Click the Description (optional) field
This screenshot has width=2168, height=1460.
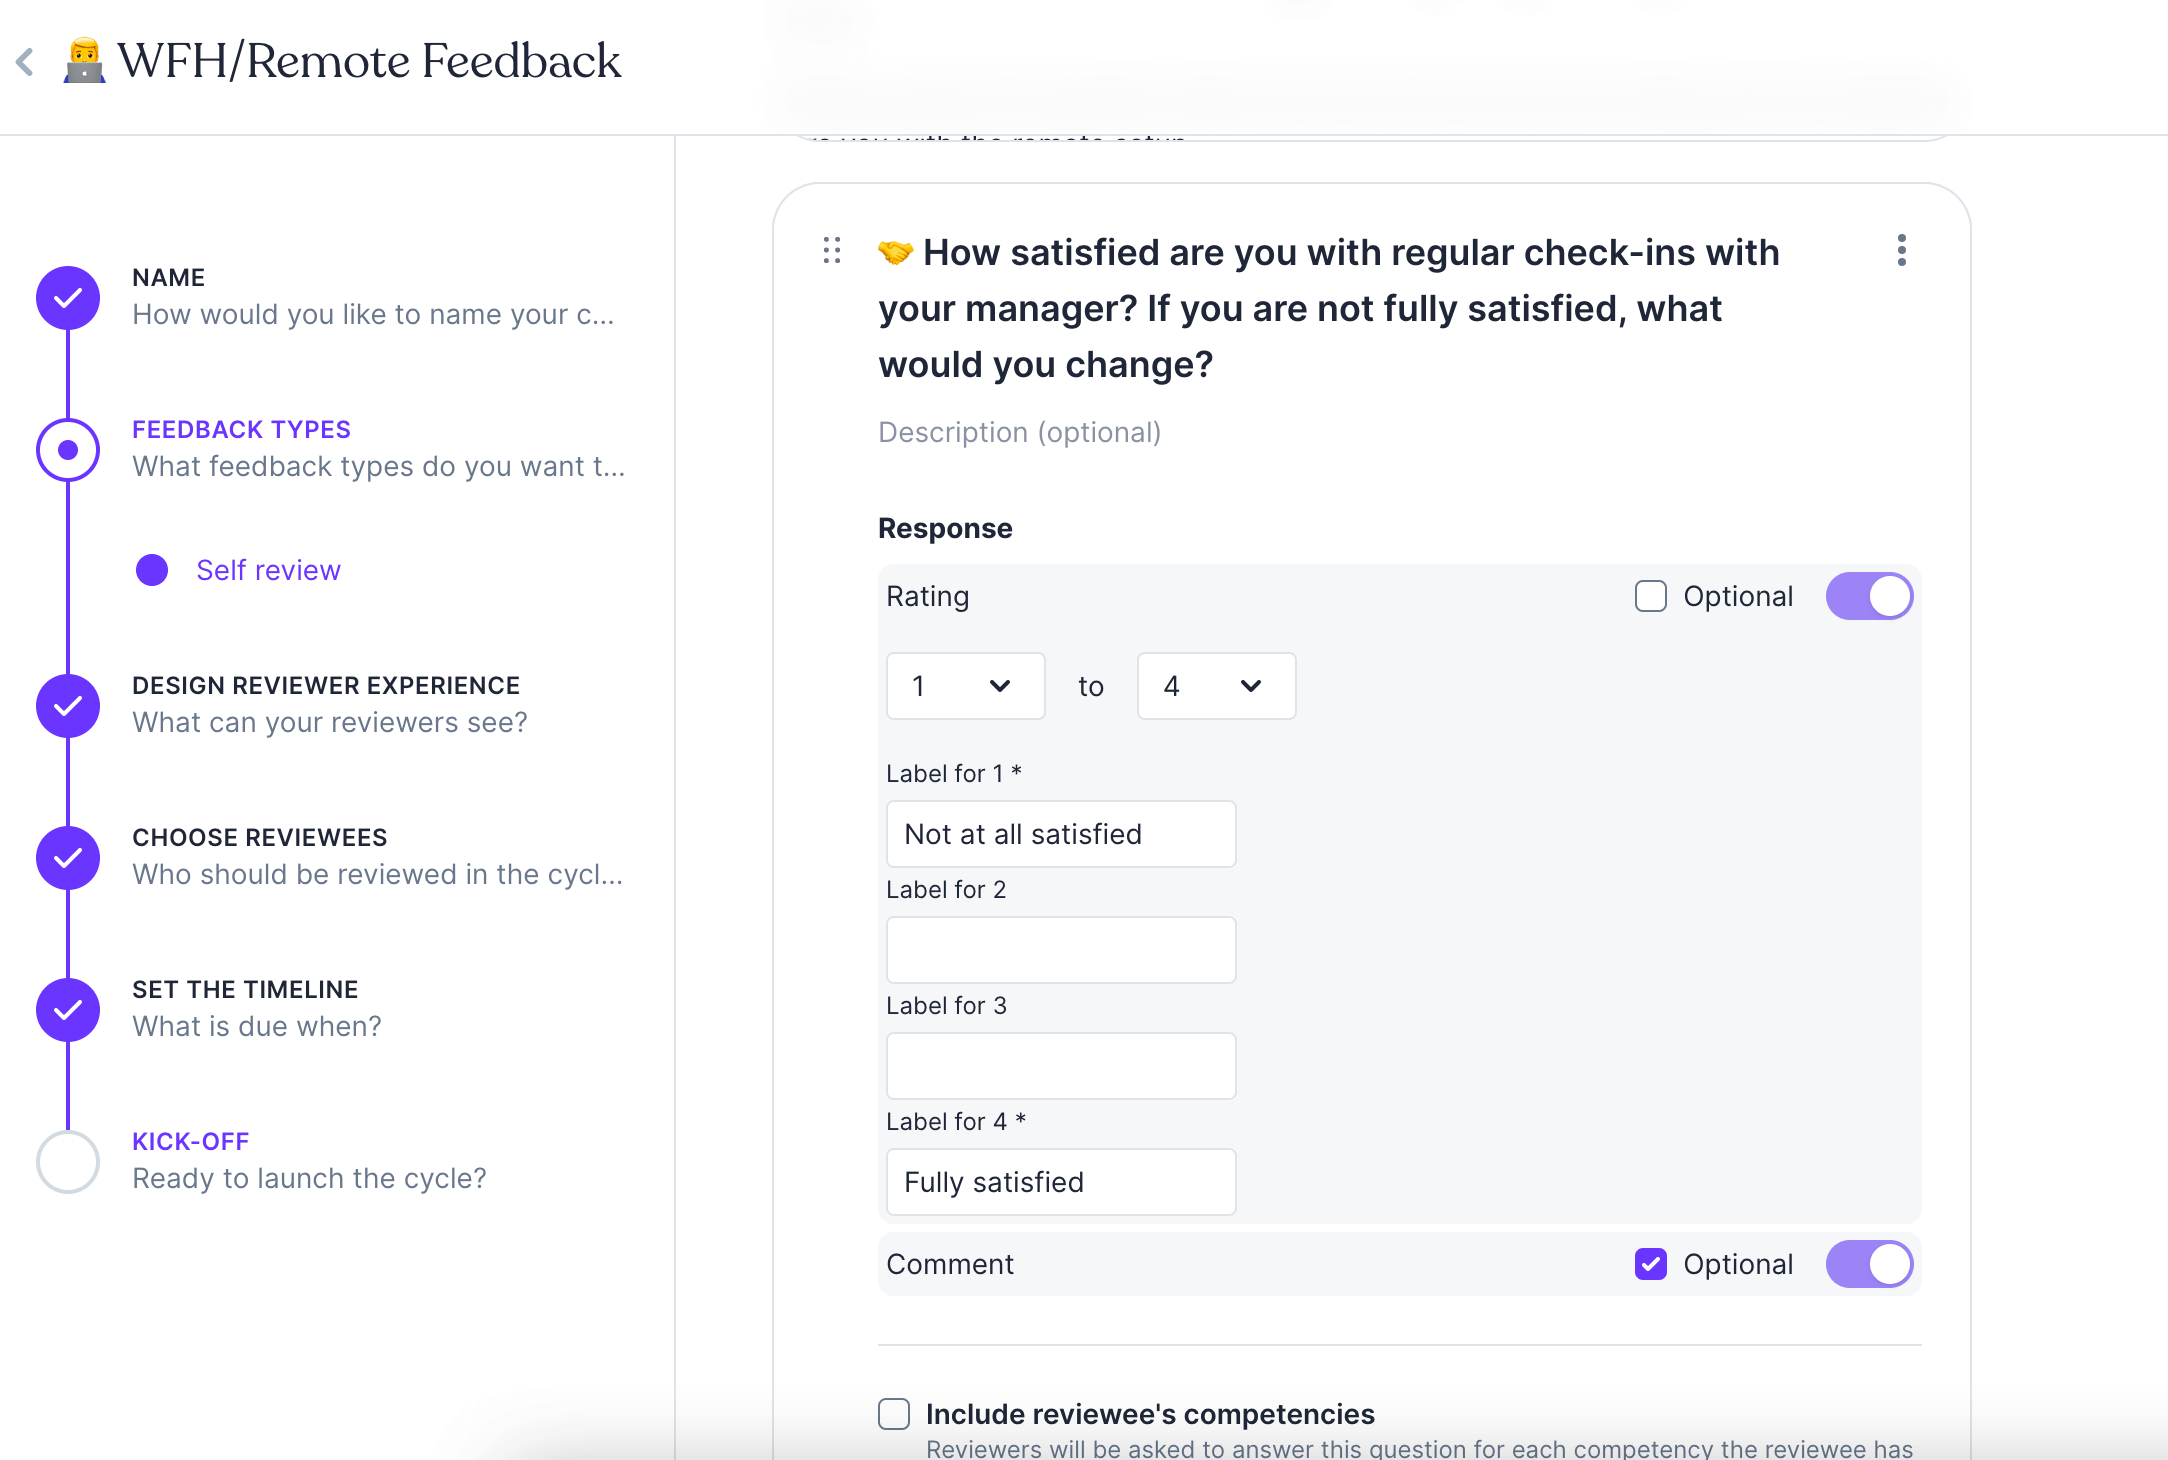[1020, 432]
